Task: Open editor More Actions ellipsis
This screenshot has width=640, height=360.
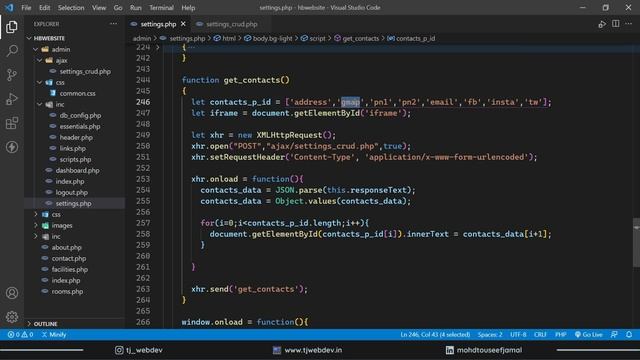Action: coord(629,24)
